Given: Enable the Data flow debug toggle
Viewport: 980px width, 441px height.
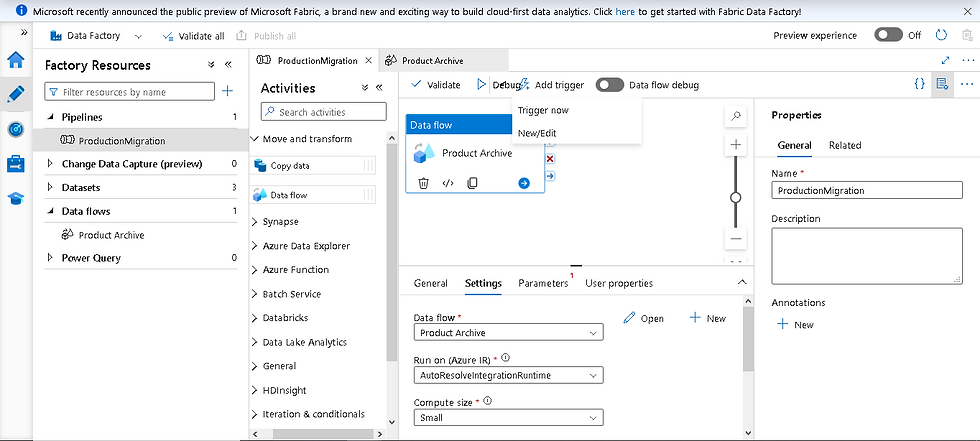Looking at the screenshot, I should pos(610,85).
